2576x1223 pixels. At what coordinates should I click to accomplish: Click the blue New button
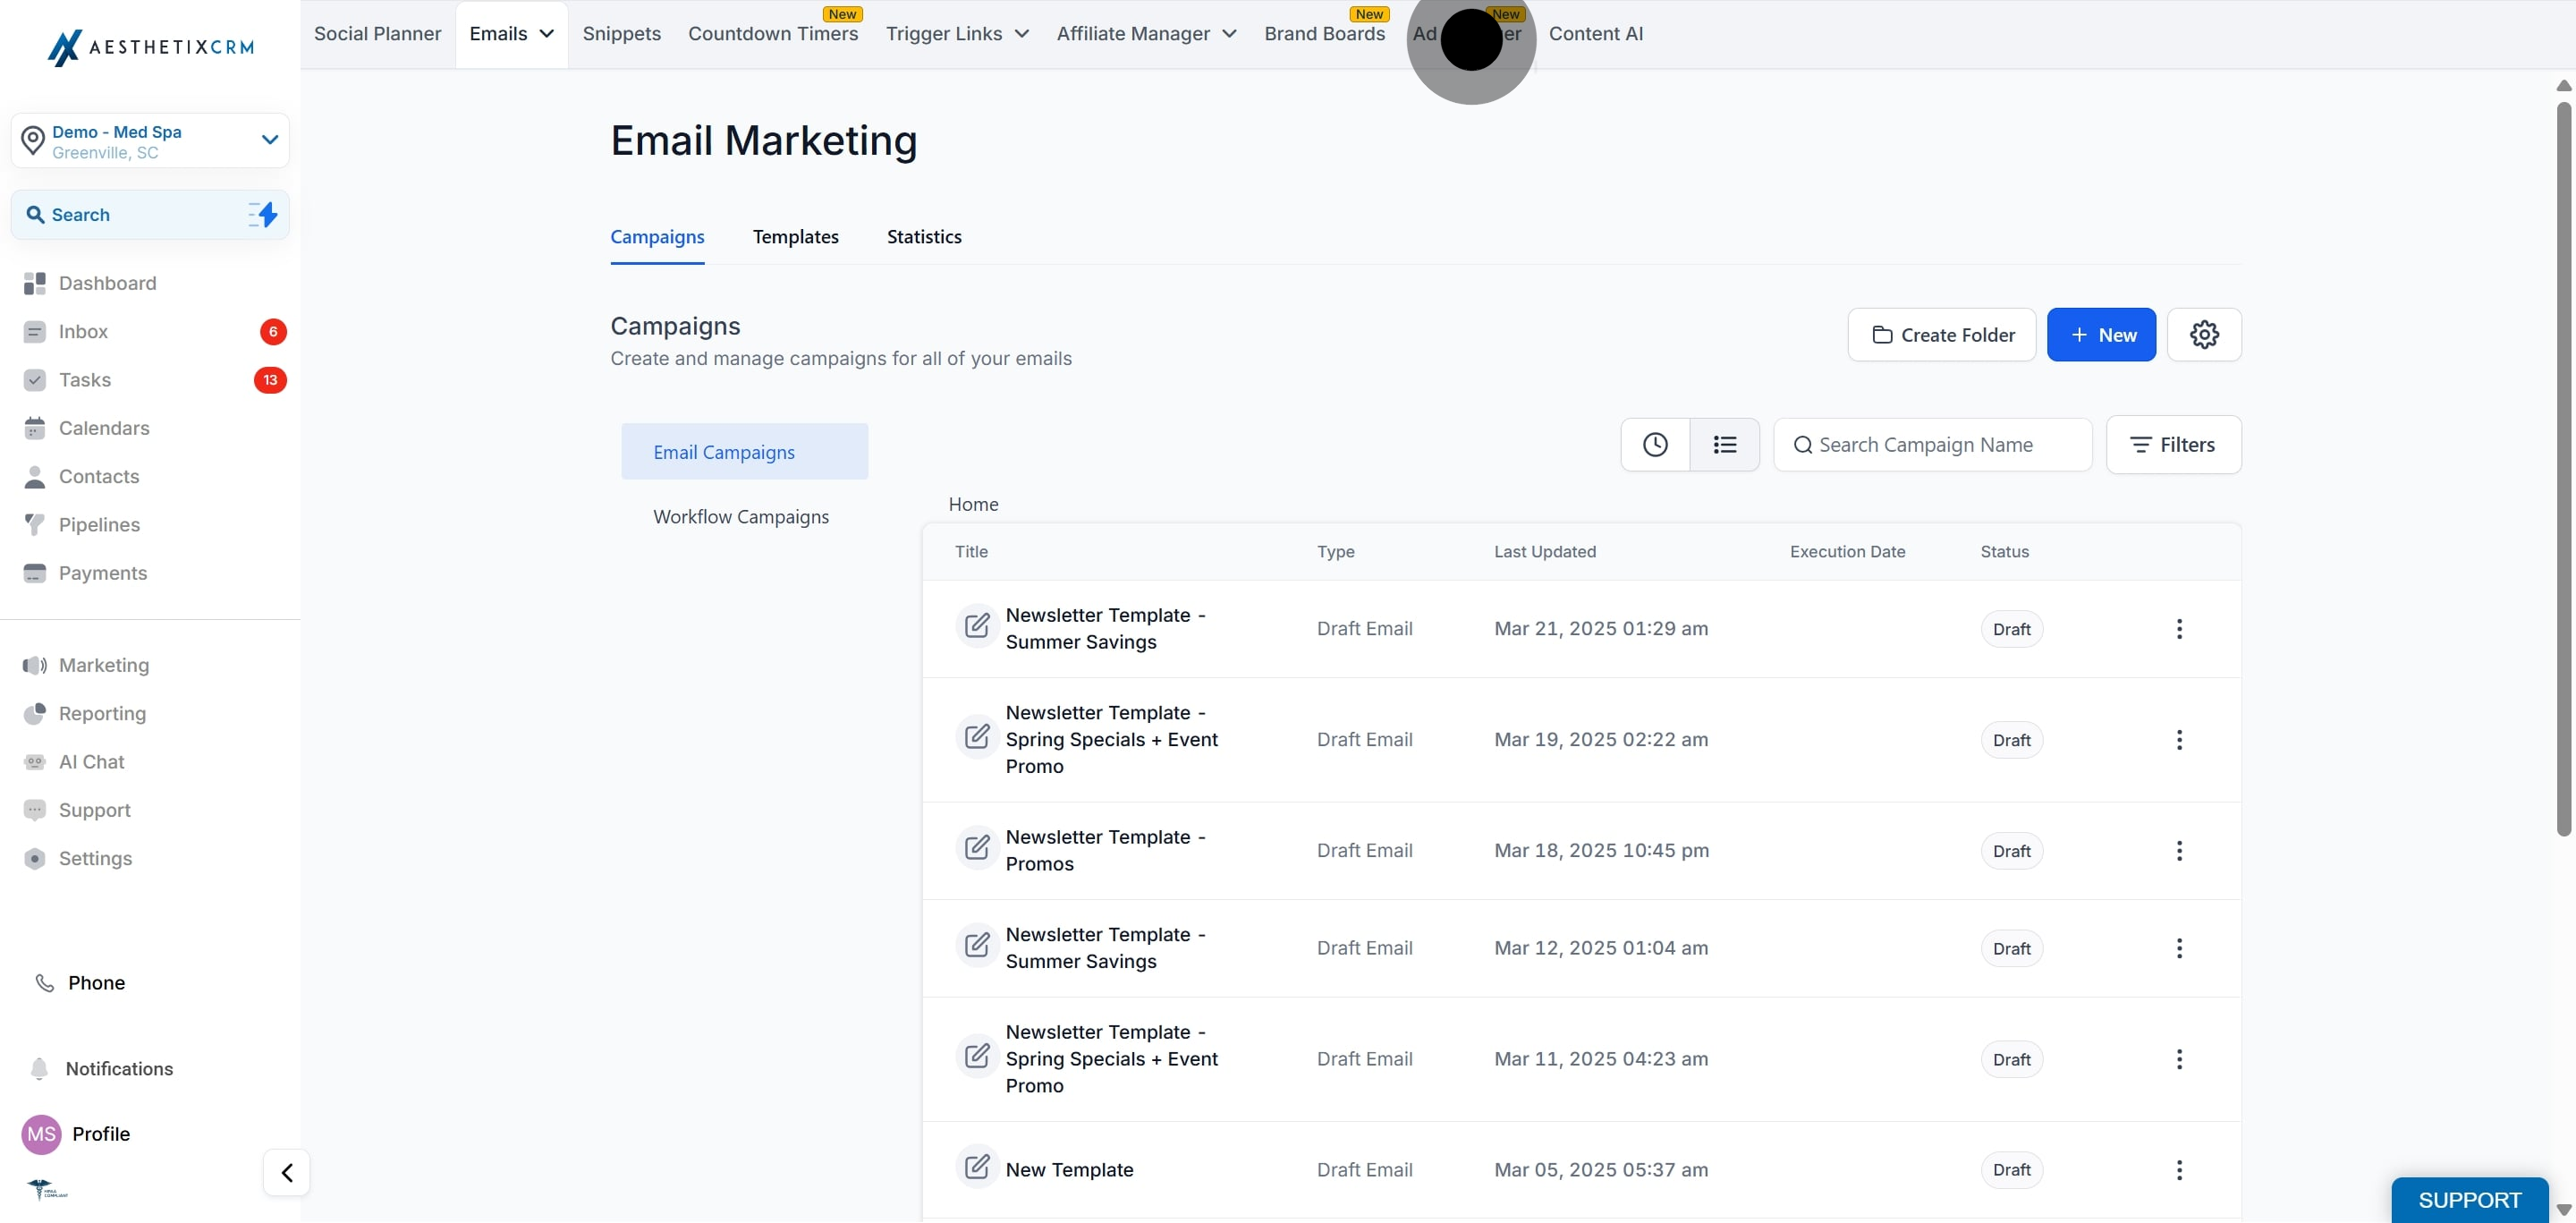click(2101, 335)
